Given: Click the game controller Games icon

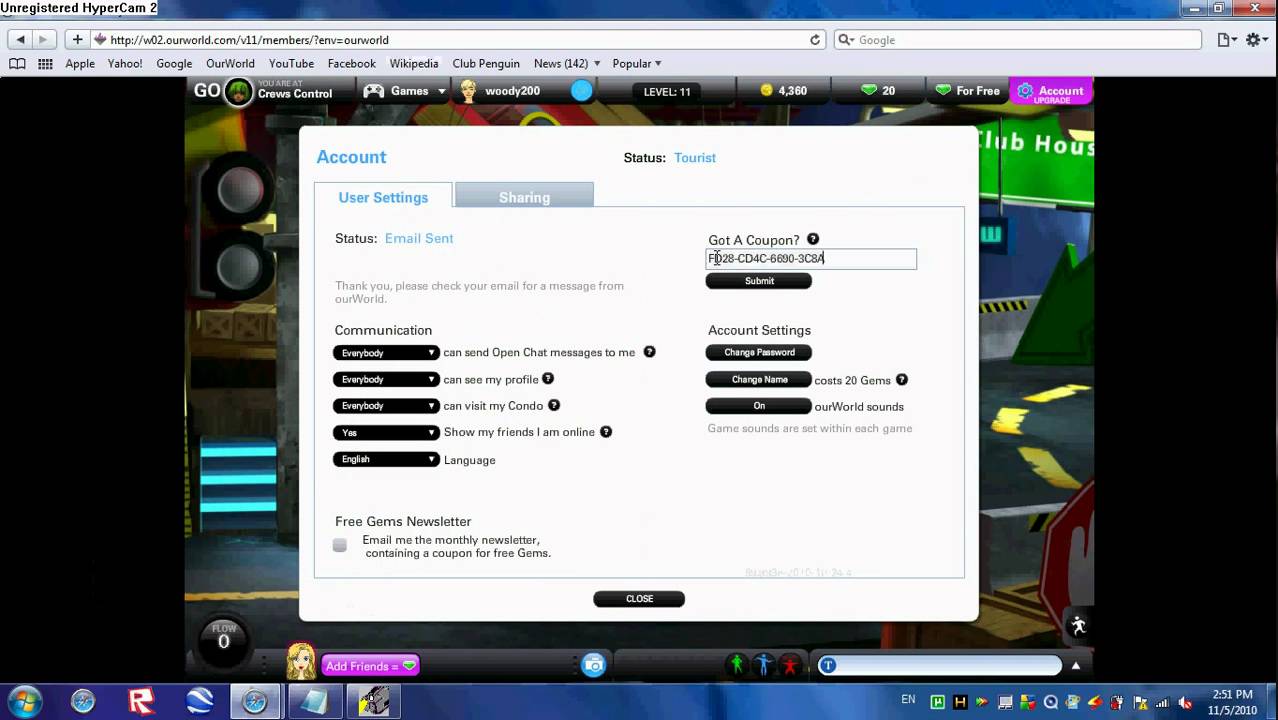Looking at the screenshot, I should [373, 91].
